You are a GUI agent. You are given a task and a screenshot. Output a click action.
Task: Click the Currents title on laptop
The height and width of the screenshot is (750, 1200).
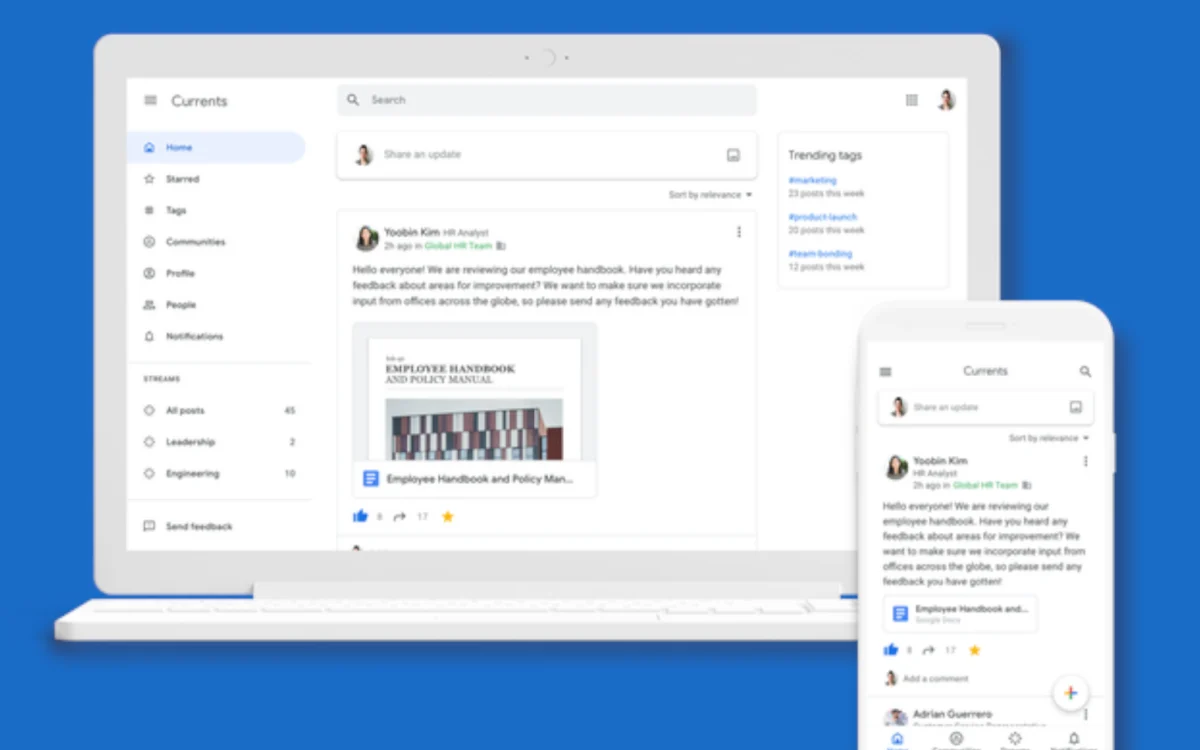[199, 101]
